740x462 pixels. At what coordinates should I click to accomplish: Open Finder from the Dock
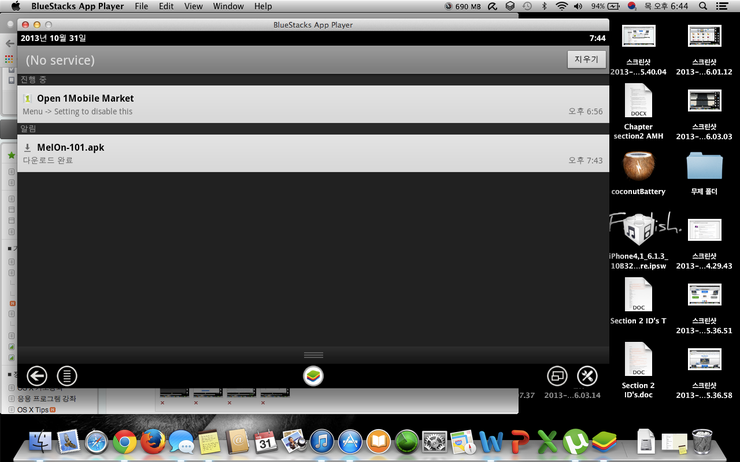[x=40, y=442]
